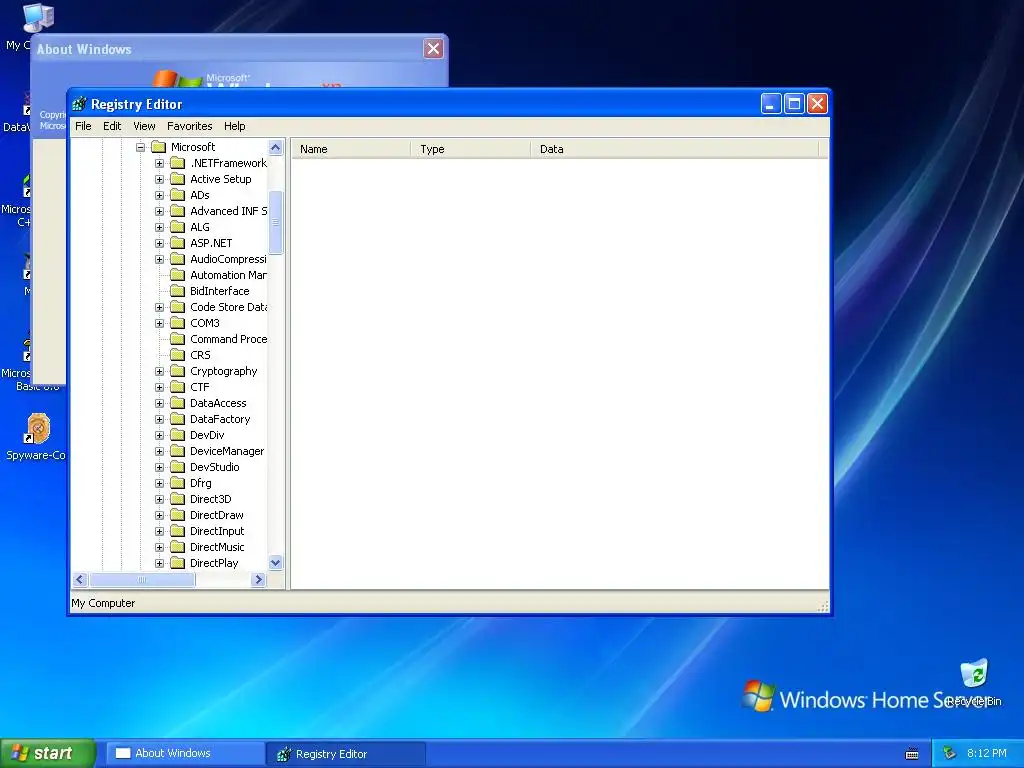Click the 8:12 PM taskbar clock
The image size is (1024, 768).
[987, 753]
